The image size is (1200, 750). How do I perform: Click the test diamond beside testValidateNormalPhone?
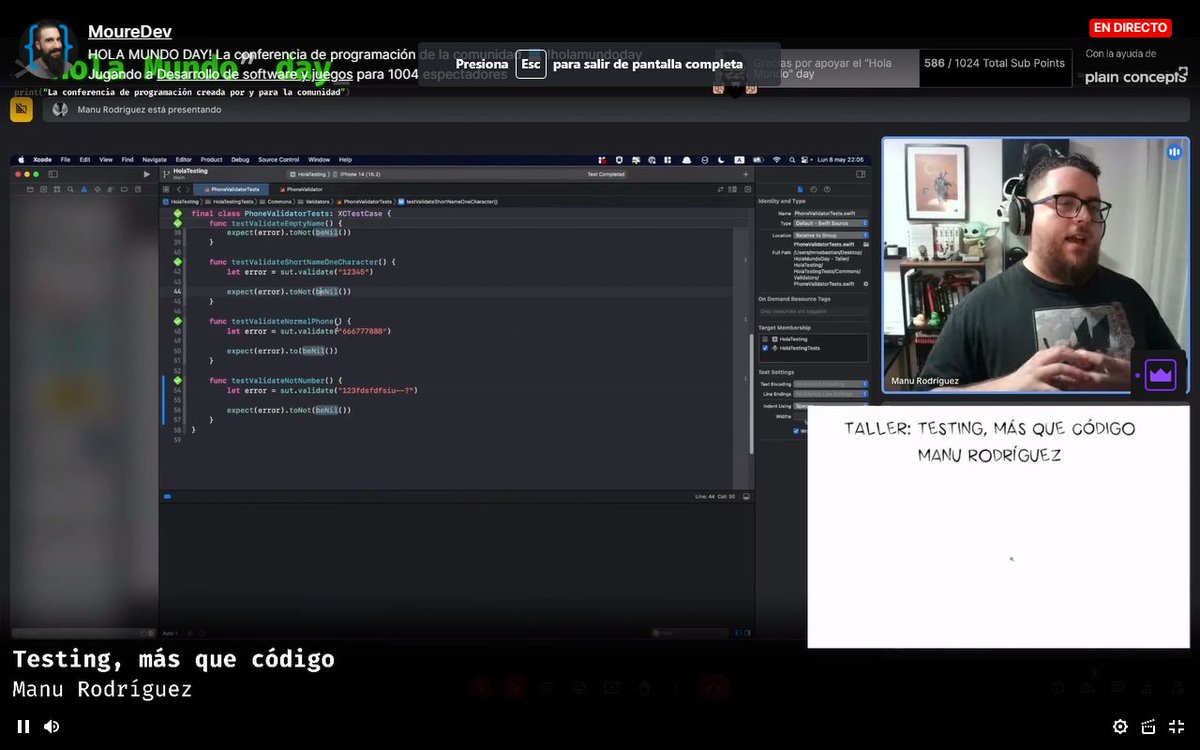(177, 321)
